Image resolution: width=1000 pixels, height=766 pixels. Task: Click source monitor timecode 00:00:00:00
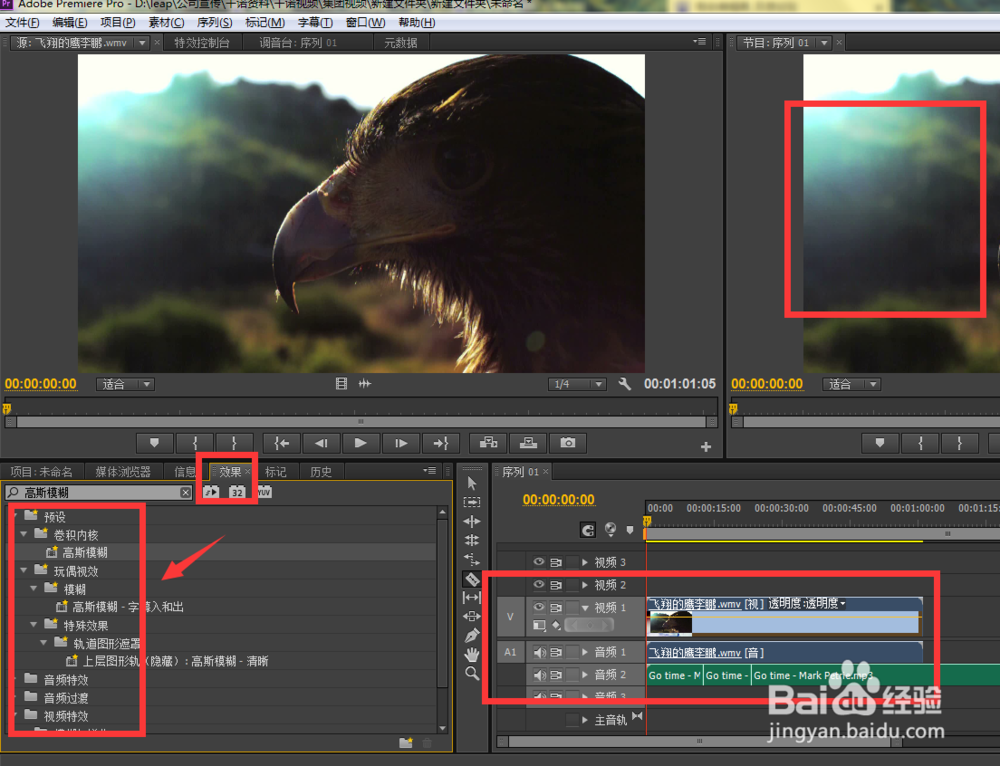point(41,384)
